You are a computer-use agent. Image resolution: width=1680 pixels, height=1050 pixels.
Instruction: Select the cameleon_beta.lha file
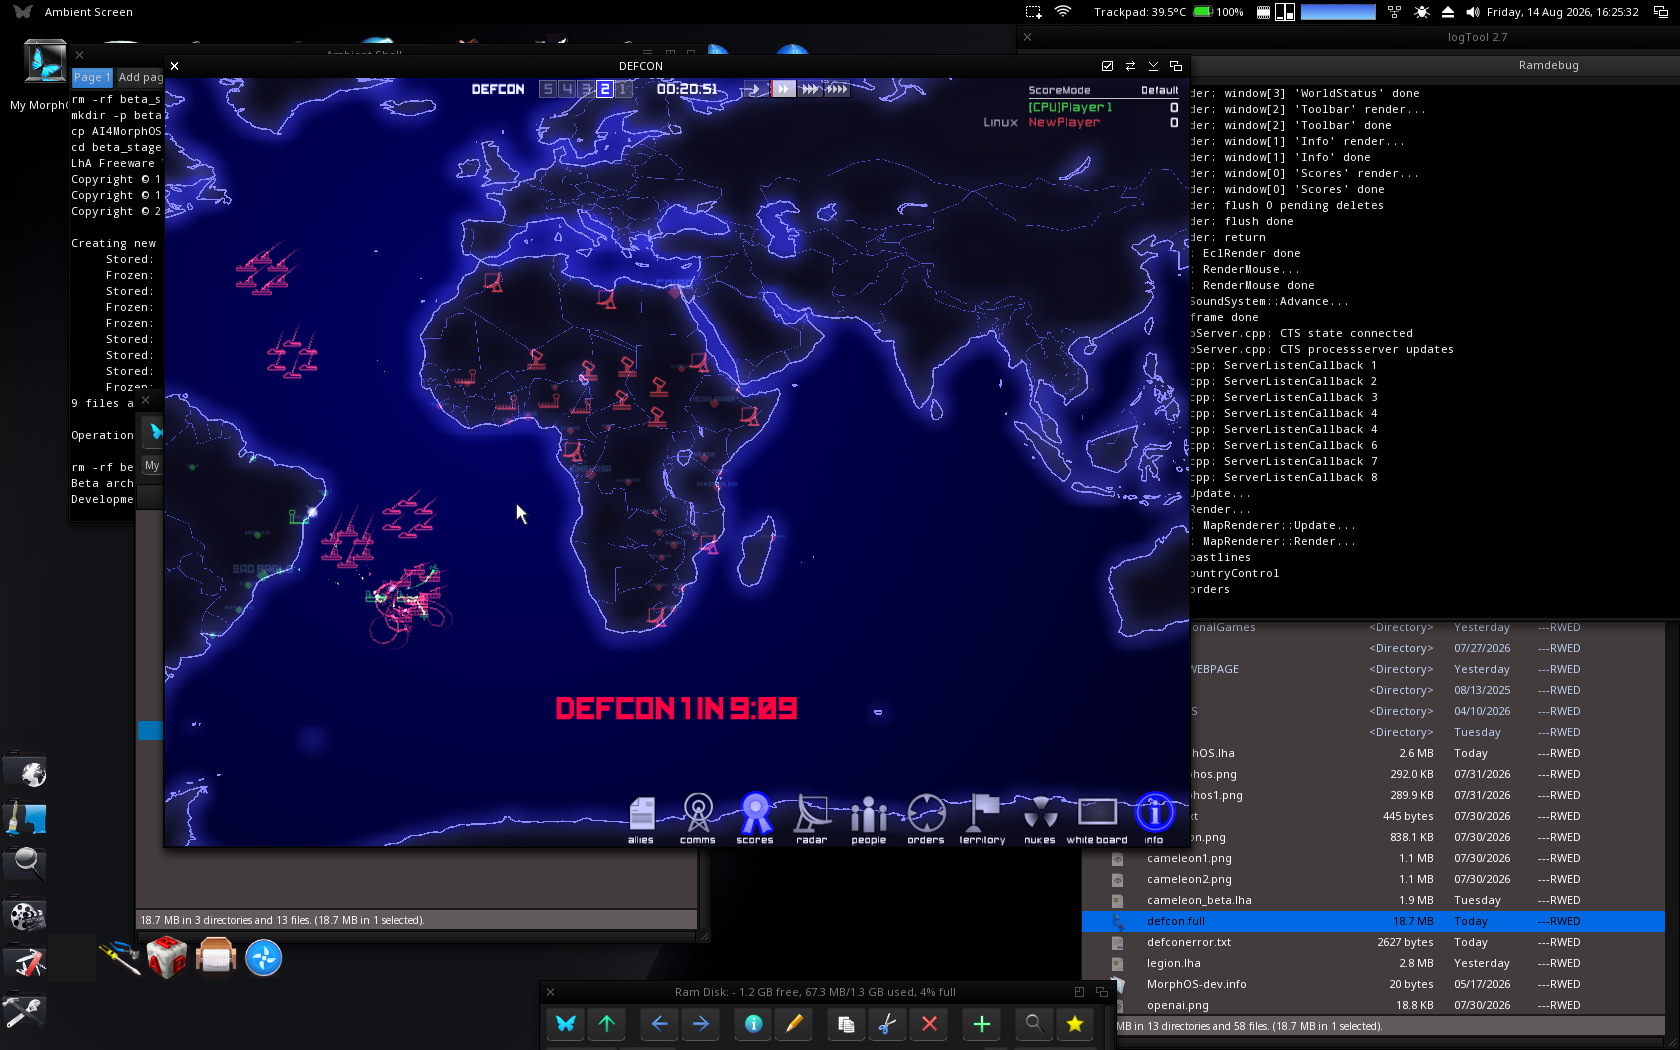click(x=1373, y=900)
